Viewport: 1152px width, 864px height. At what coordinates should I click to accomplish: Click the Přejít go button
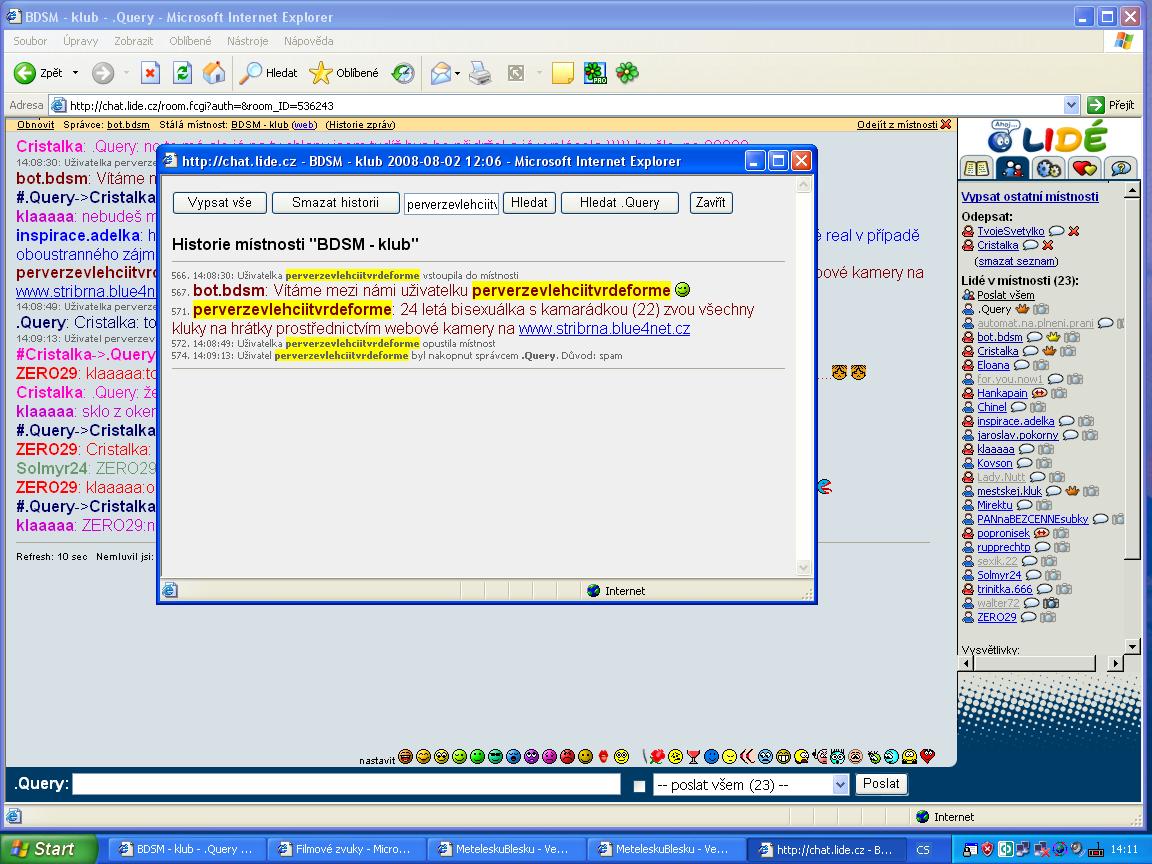tap(1112, 105)
